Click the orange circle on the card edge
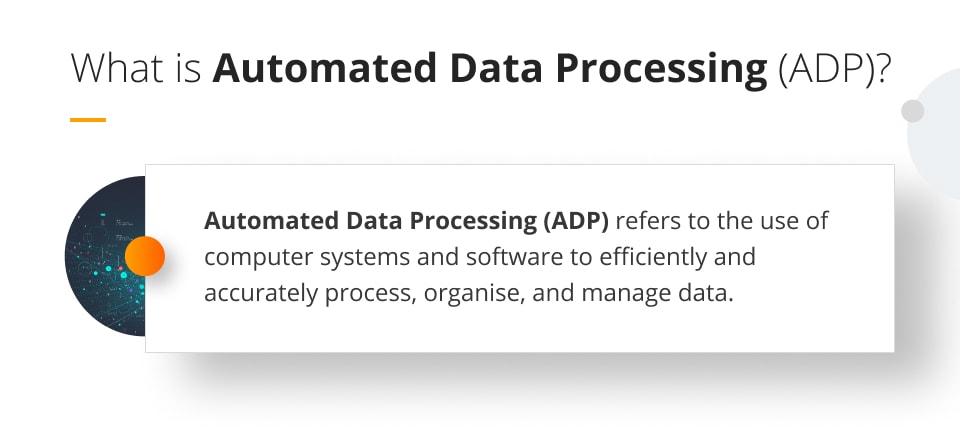Viewport: 960px width, 445px height. coord(145,256)
